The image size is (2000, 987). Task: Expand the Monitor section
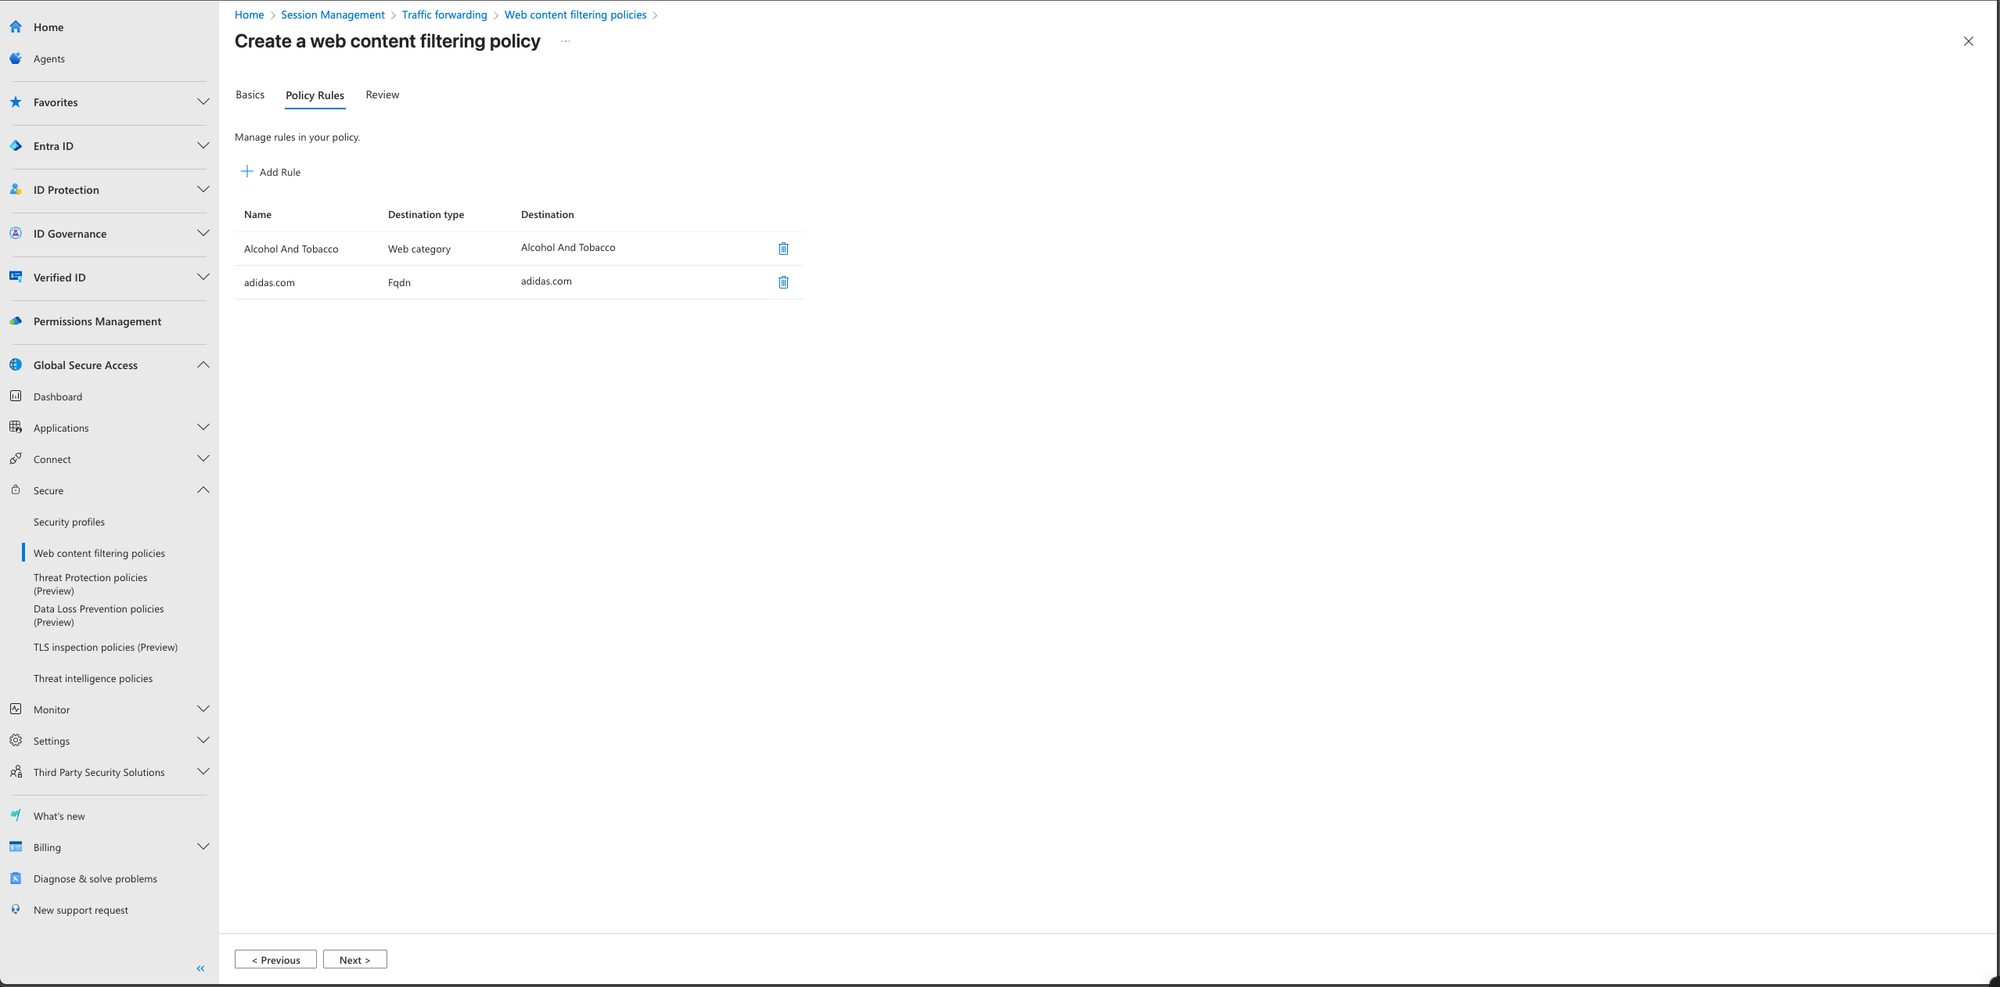pyautogui.click(x=203, y=710)
